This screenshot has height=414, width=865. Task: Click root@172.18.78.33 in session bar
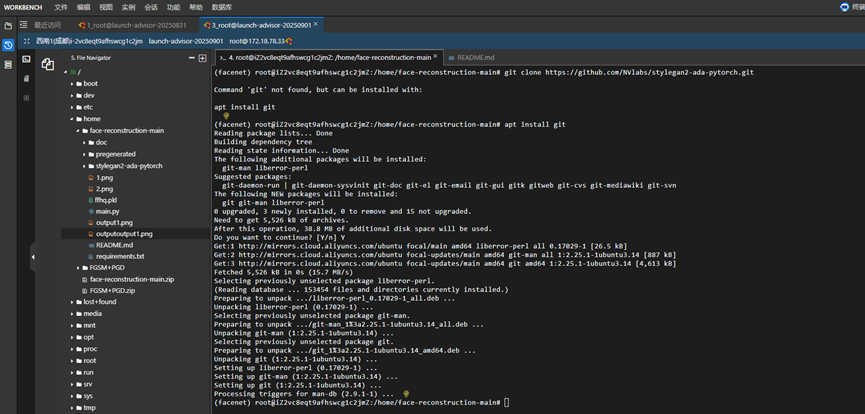pos(257,41)
